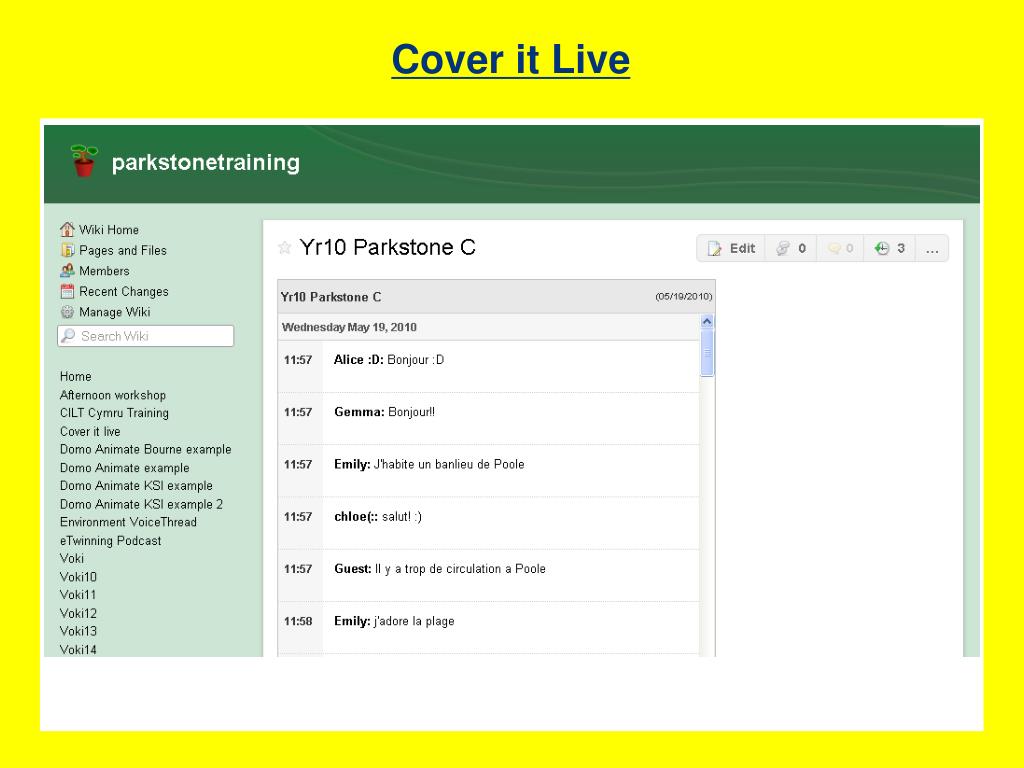Click the Search Wiki input field
This screenshot has width=1024, height=768.
[x=146, y=336]
